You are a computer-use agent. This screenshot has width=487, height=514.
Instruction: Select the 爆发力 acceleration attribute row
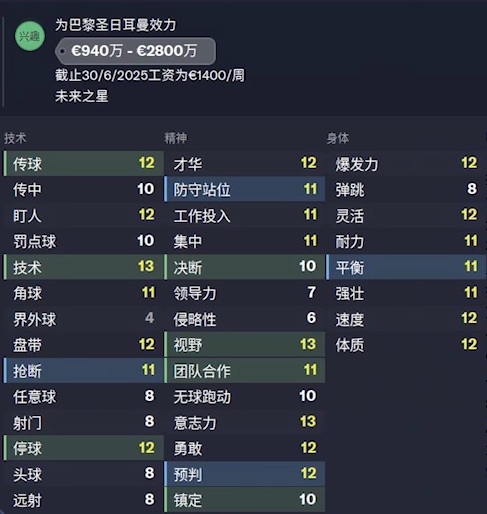tap(406, 163)
